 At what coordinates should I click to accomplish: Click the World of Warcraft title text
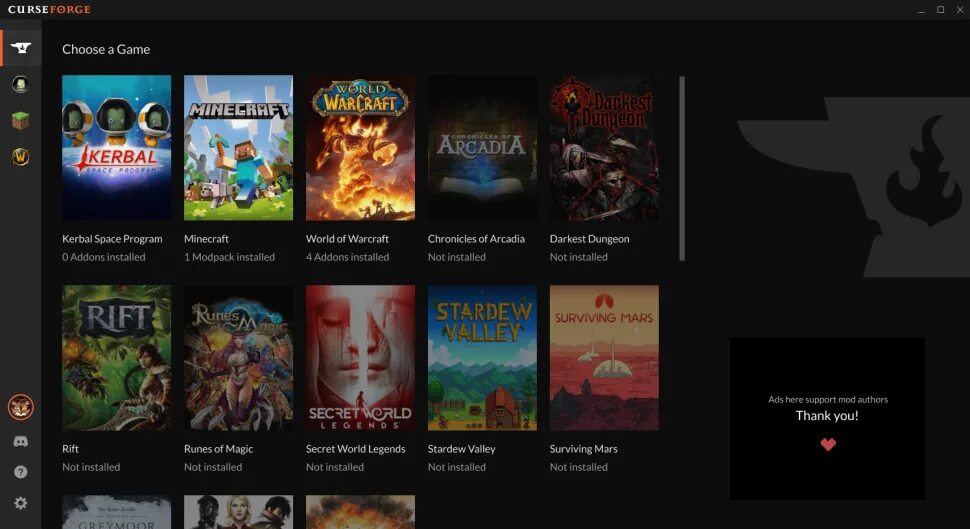(x=347, y=239)
